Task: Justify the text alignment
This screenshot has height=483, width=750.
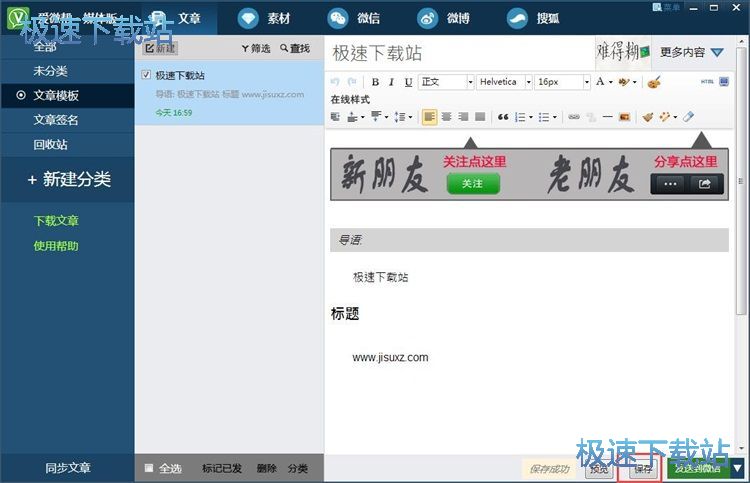Action: coord(480,117)
